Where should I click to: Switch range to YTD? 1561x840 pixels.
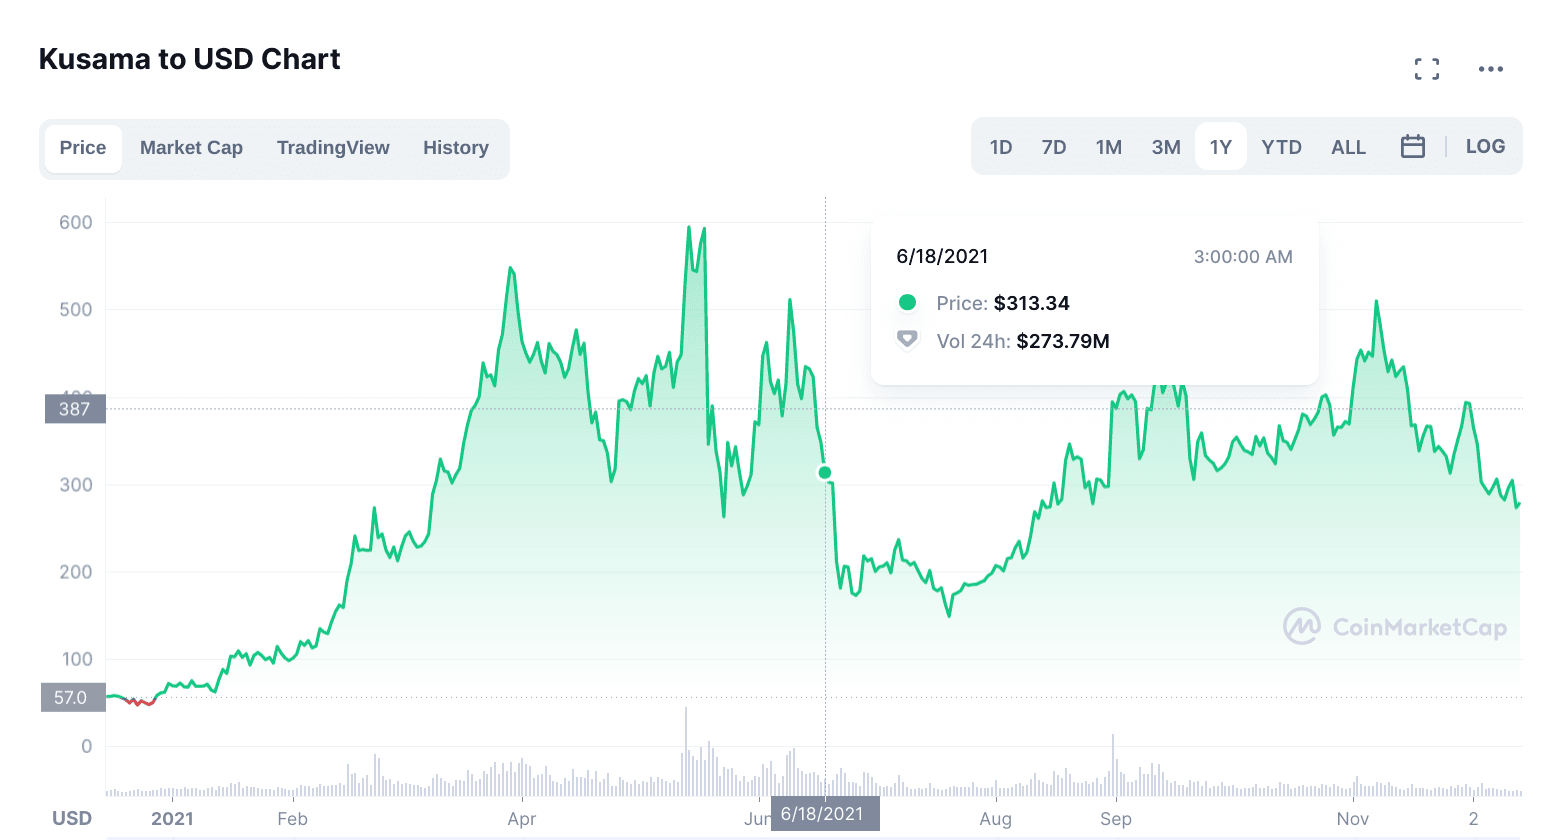pyautogui.click(x=1281, y=148)
